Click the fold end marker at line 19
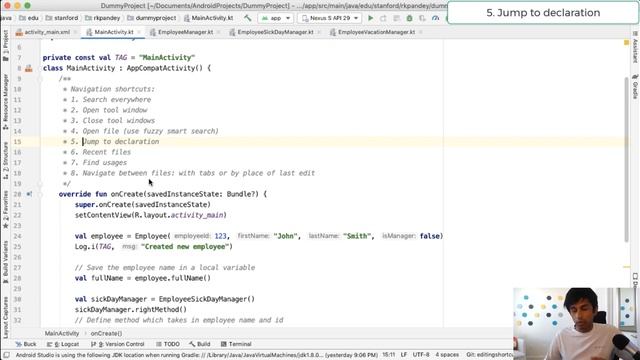The width and height of the screenshot is (640, 360). point(40,184)
